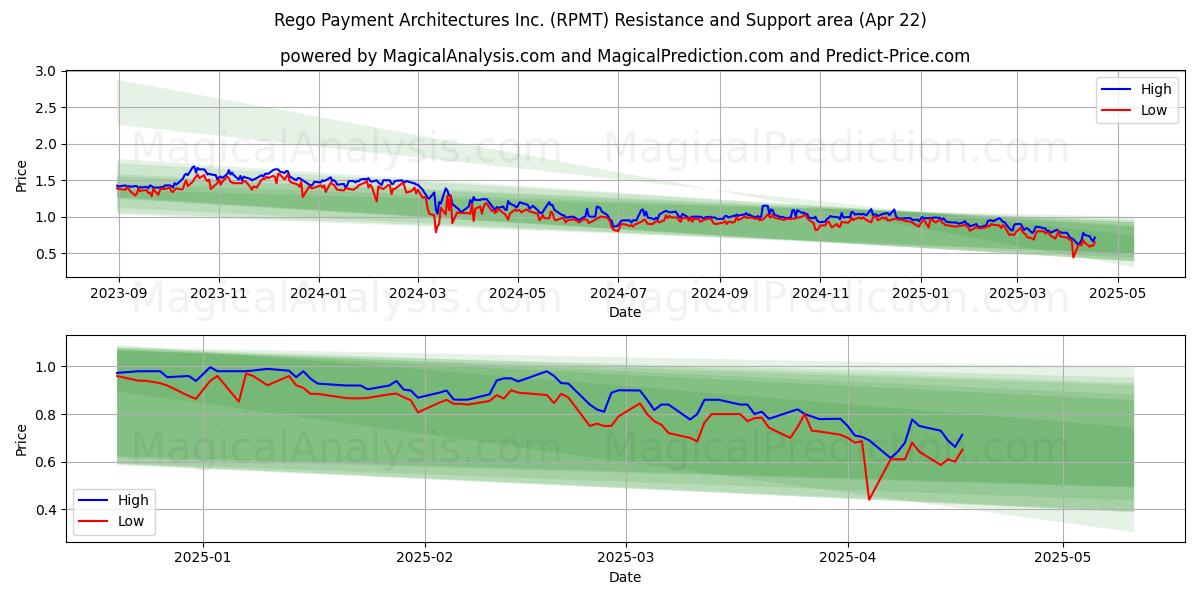Image resolution: width=1200 pixels, height=600 pixels.
Task: Select '2025-02' tick on bottom chart axis
Action: [425, 560]
